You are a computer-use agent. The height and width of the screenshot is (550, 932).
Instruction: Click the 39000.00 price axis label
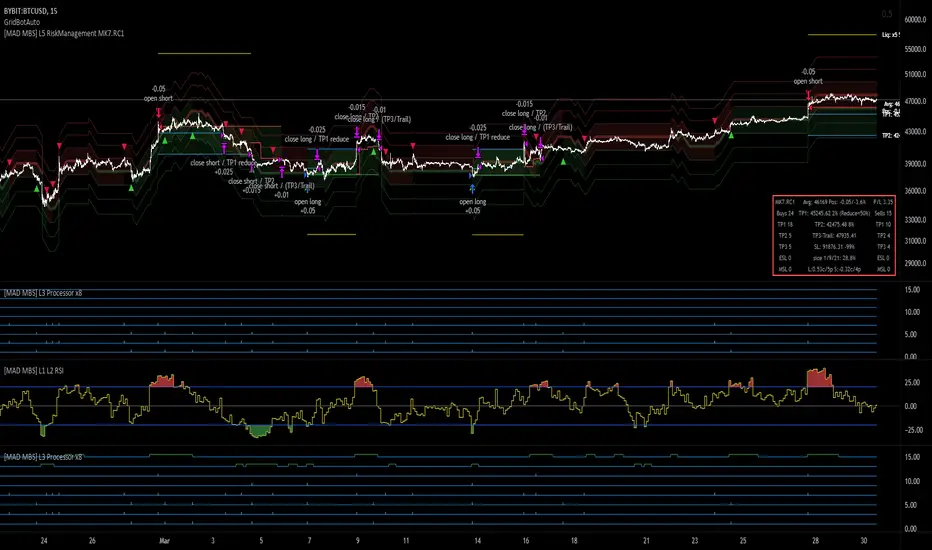pos(915,164)
